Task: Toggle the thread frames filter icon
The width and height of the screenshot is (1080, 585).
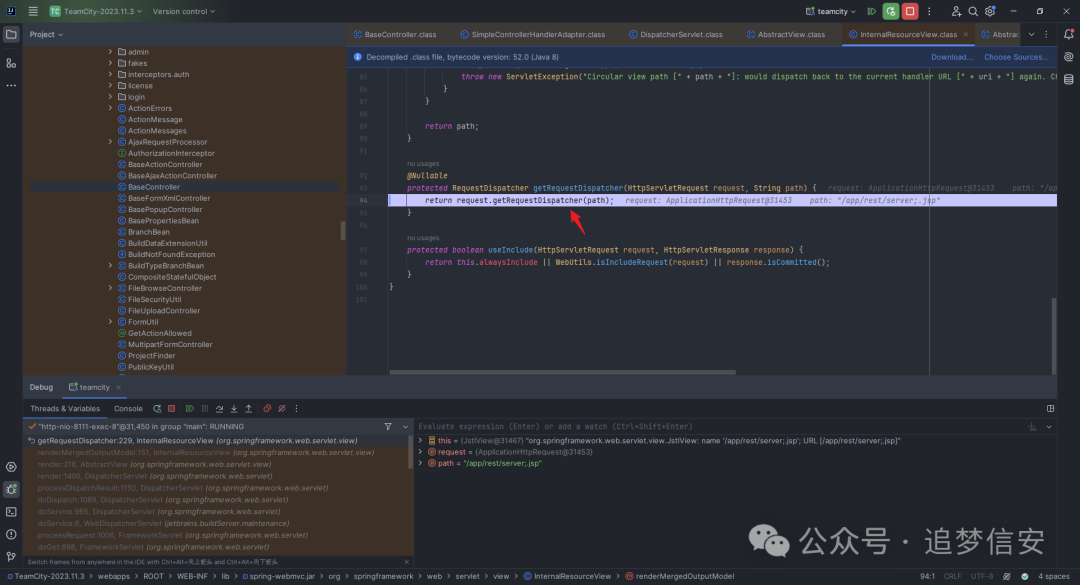Action: click(x=389, y=426)
